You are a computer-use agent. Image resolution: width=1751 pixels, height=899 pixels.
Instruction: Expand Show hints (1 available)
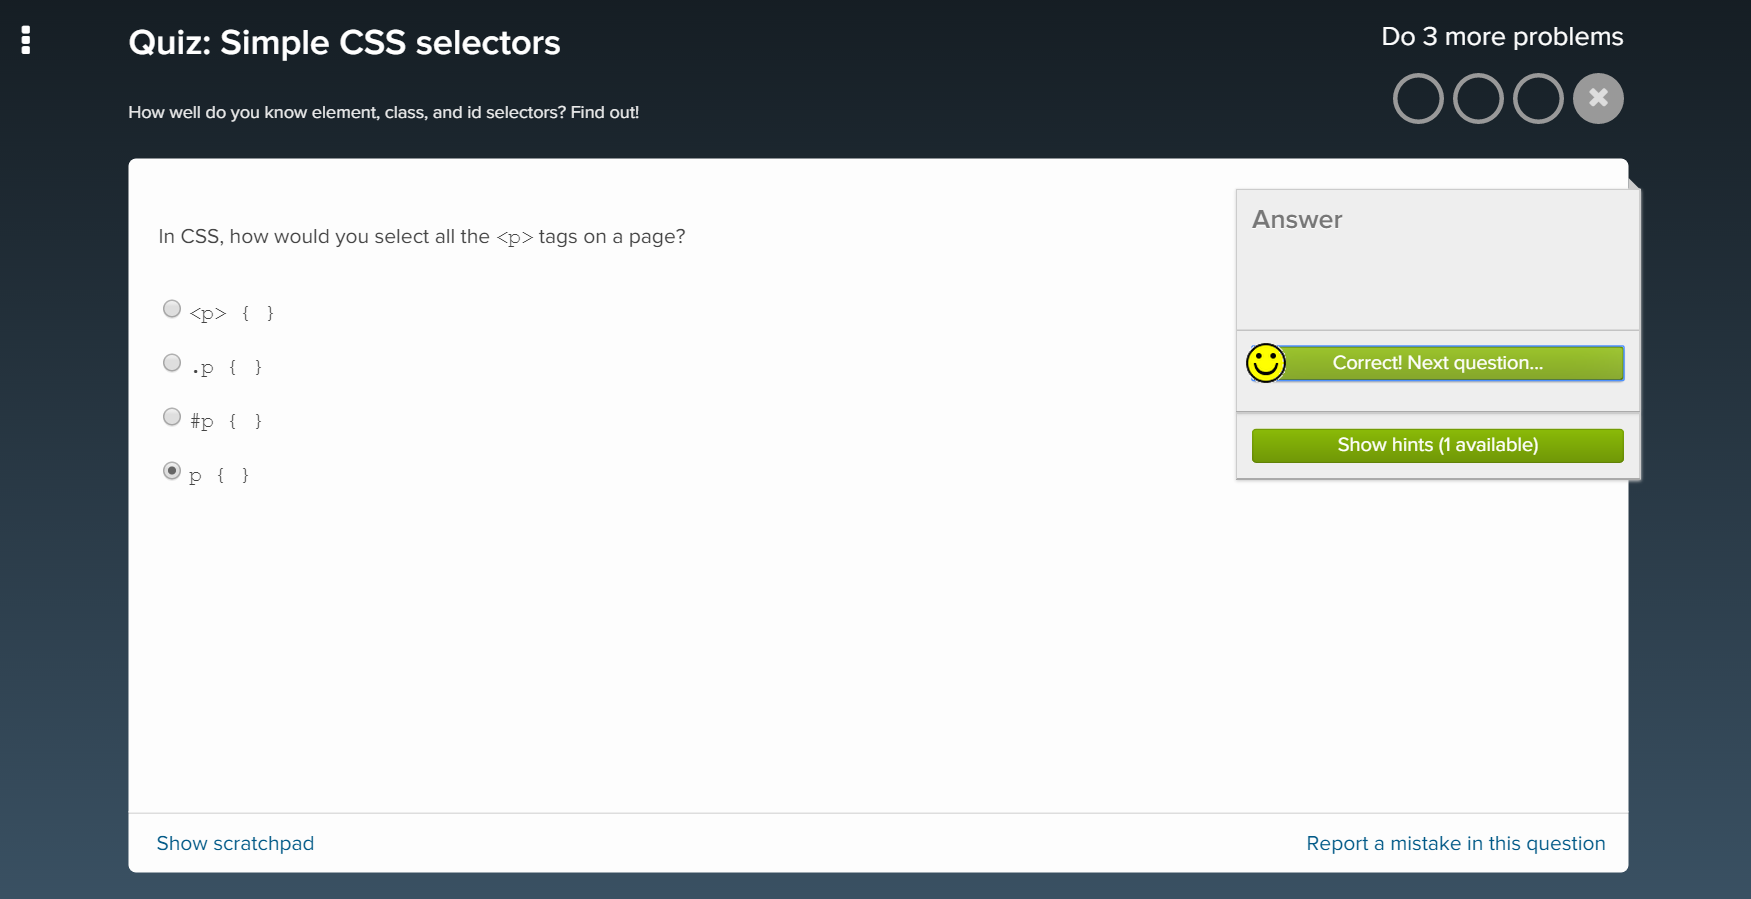(x=1438, y=445)
